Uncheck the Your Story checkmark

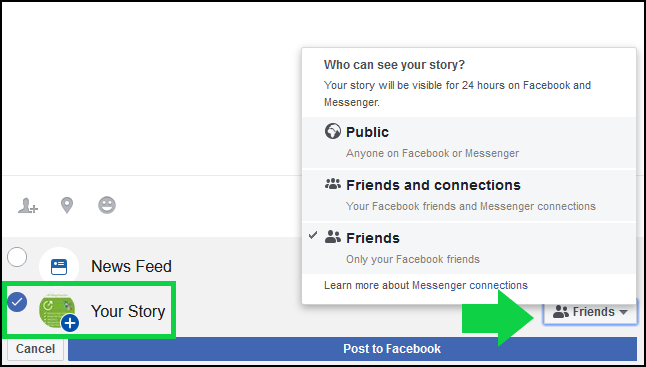tap(17, 302)
